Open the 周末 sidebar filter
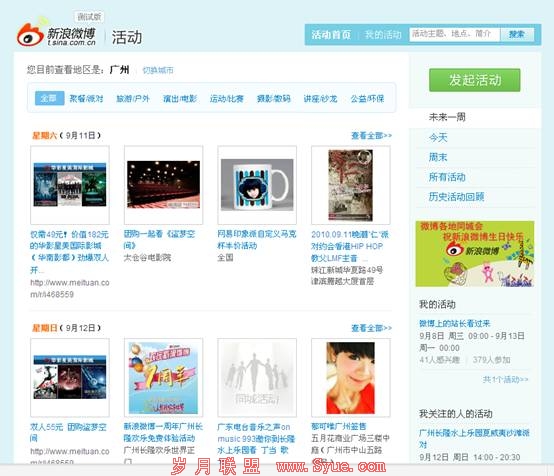 438,157
